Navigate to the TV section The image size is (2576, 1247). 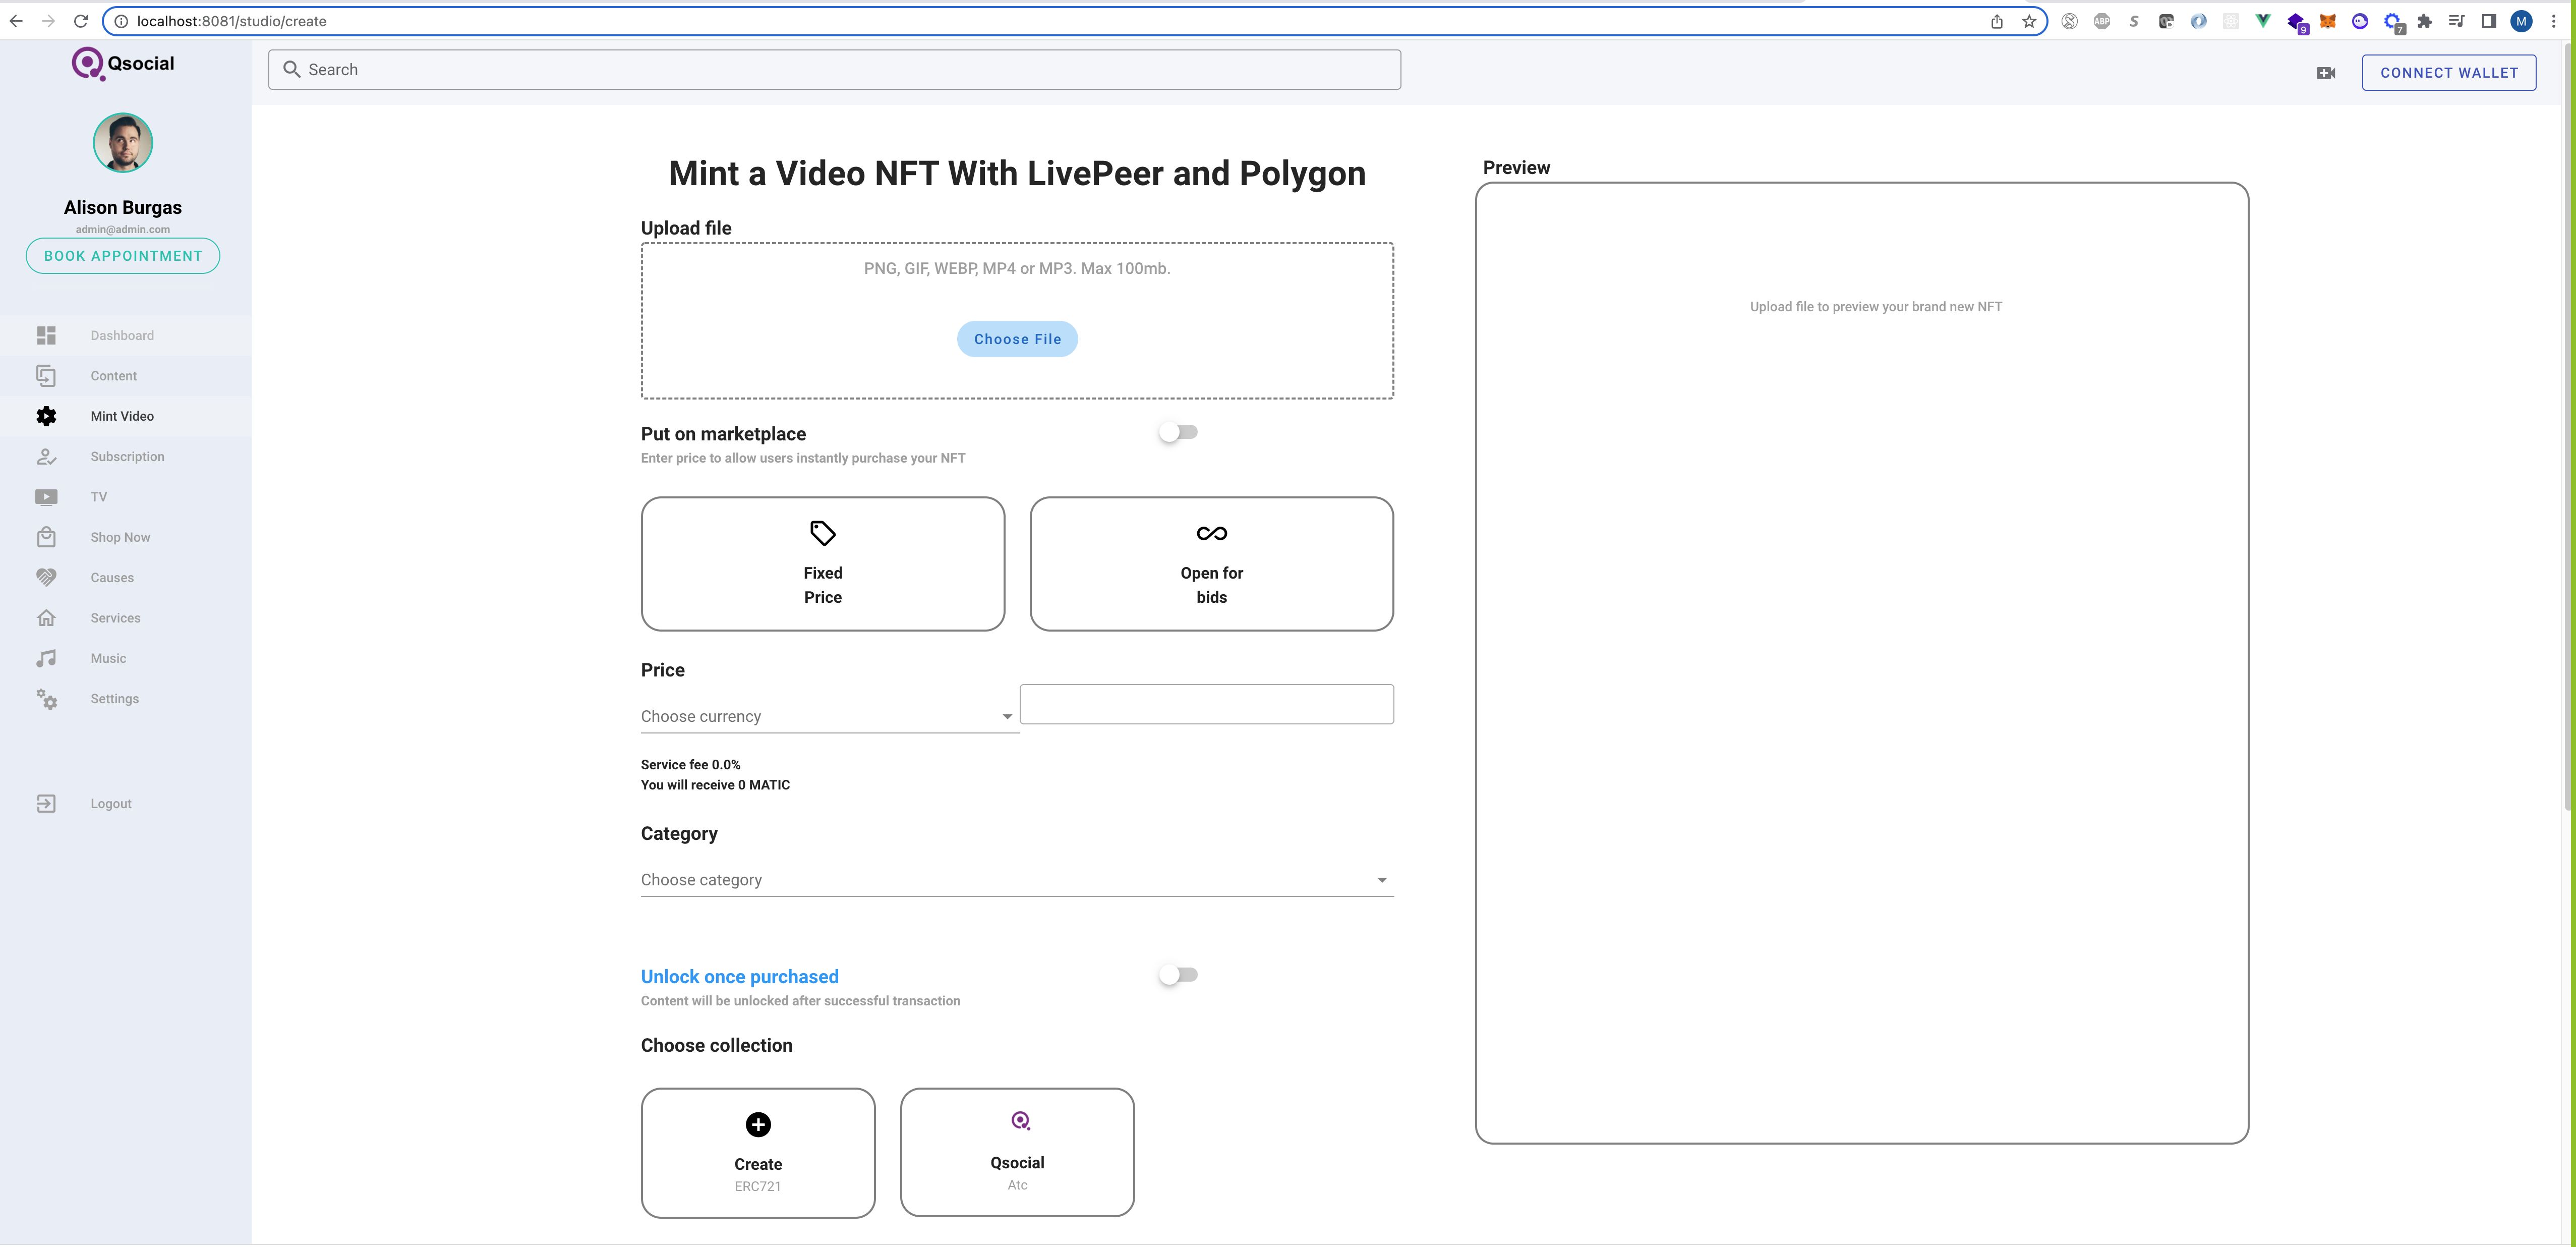[x=125, y=497]
